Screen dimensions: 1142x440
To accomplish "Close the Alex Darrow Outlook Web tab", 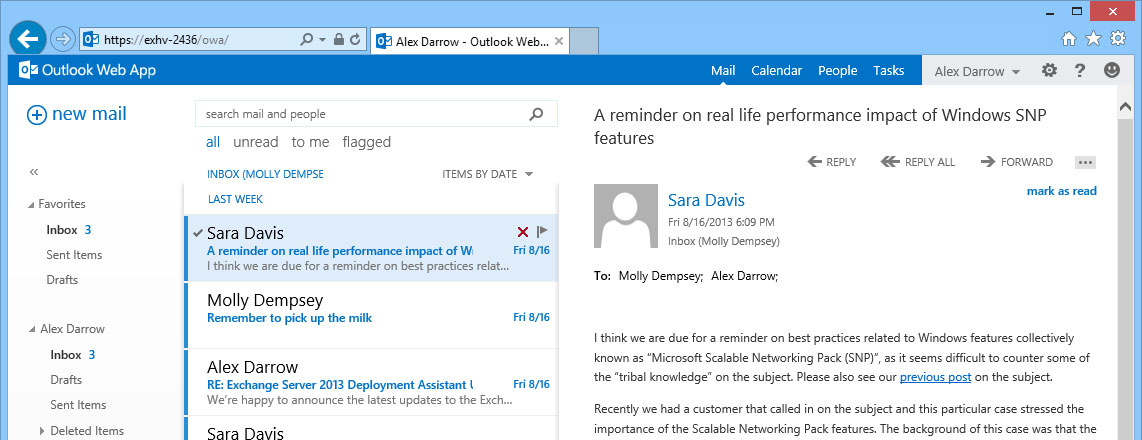I will (x=559, y=42).
